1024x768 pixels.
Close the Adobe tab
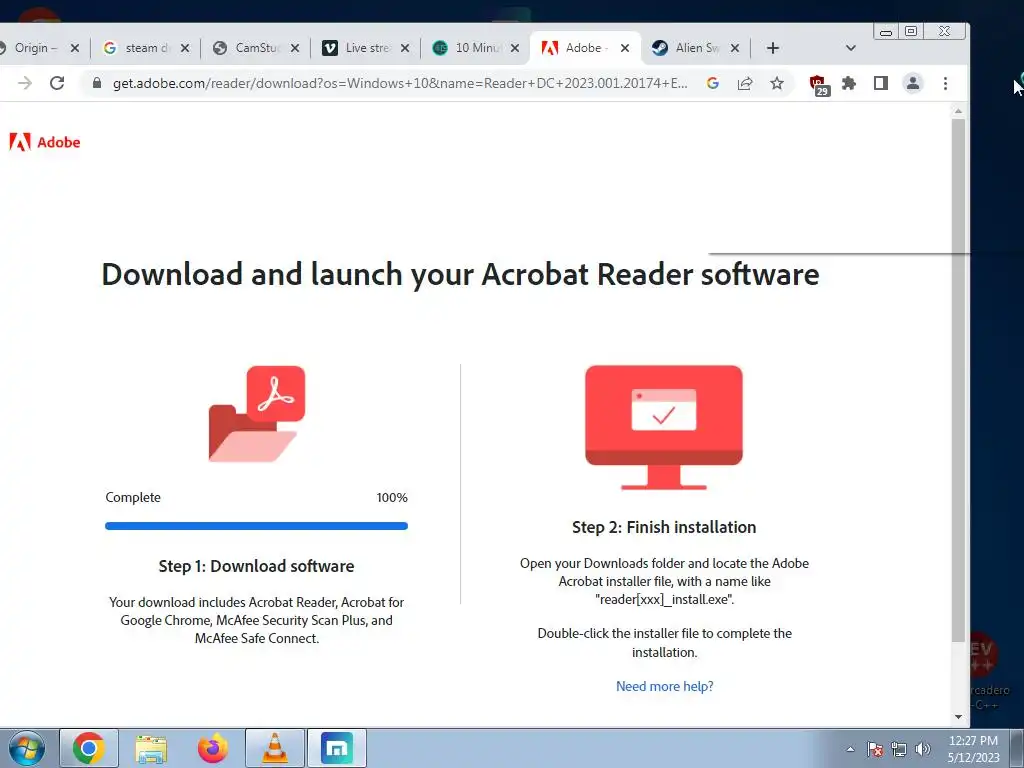tap(625, 48)
